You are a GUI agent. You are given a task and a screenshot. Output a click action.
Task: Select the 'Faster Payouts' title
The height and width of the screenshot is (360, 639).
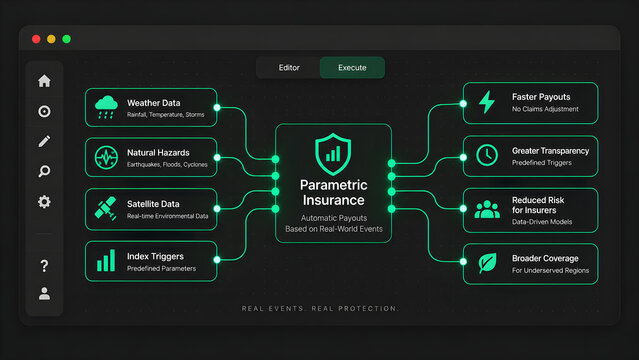tap(541, 97)
